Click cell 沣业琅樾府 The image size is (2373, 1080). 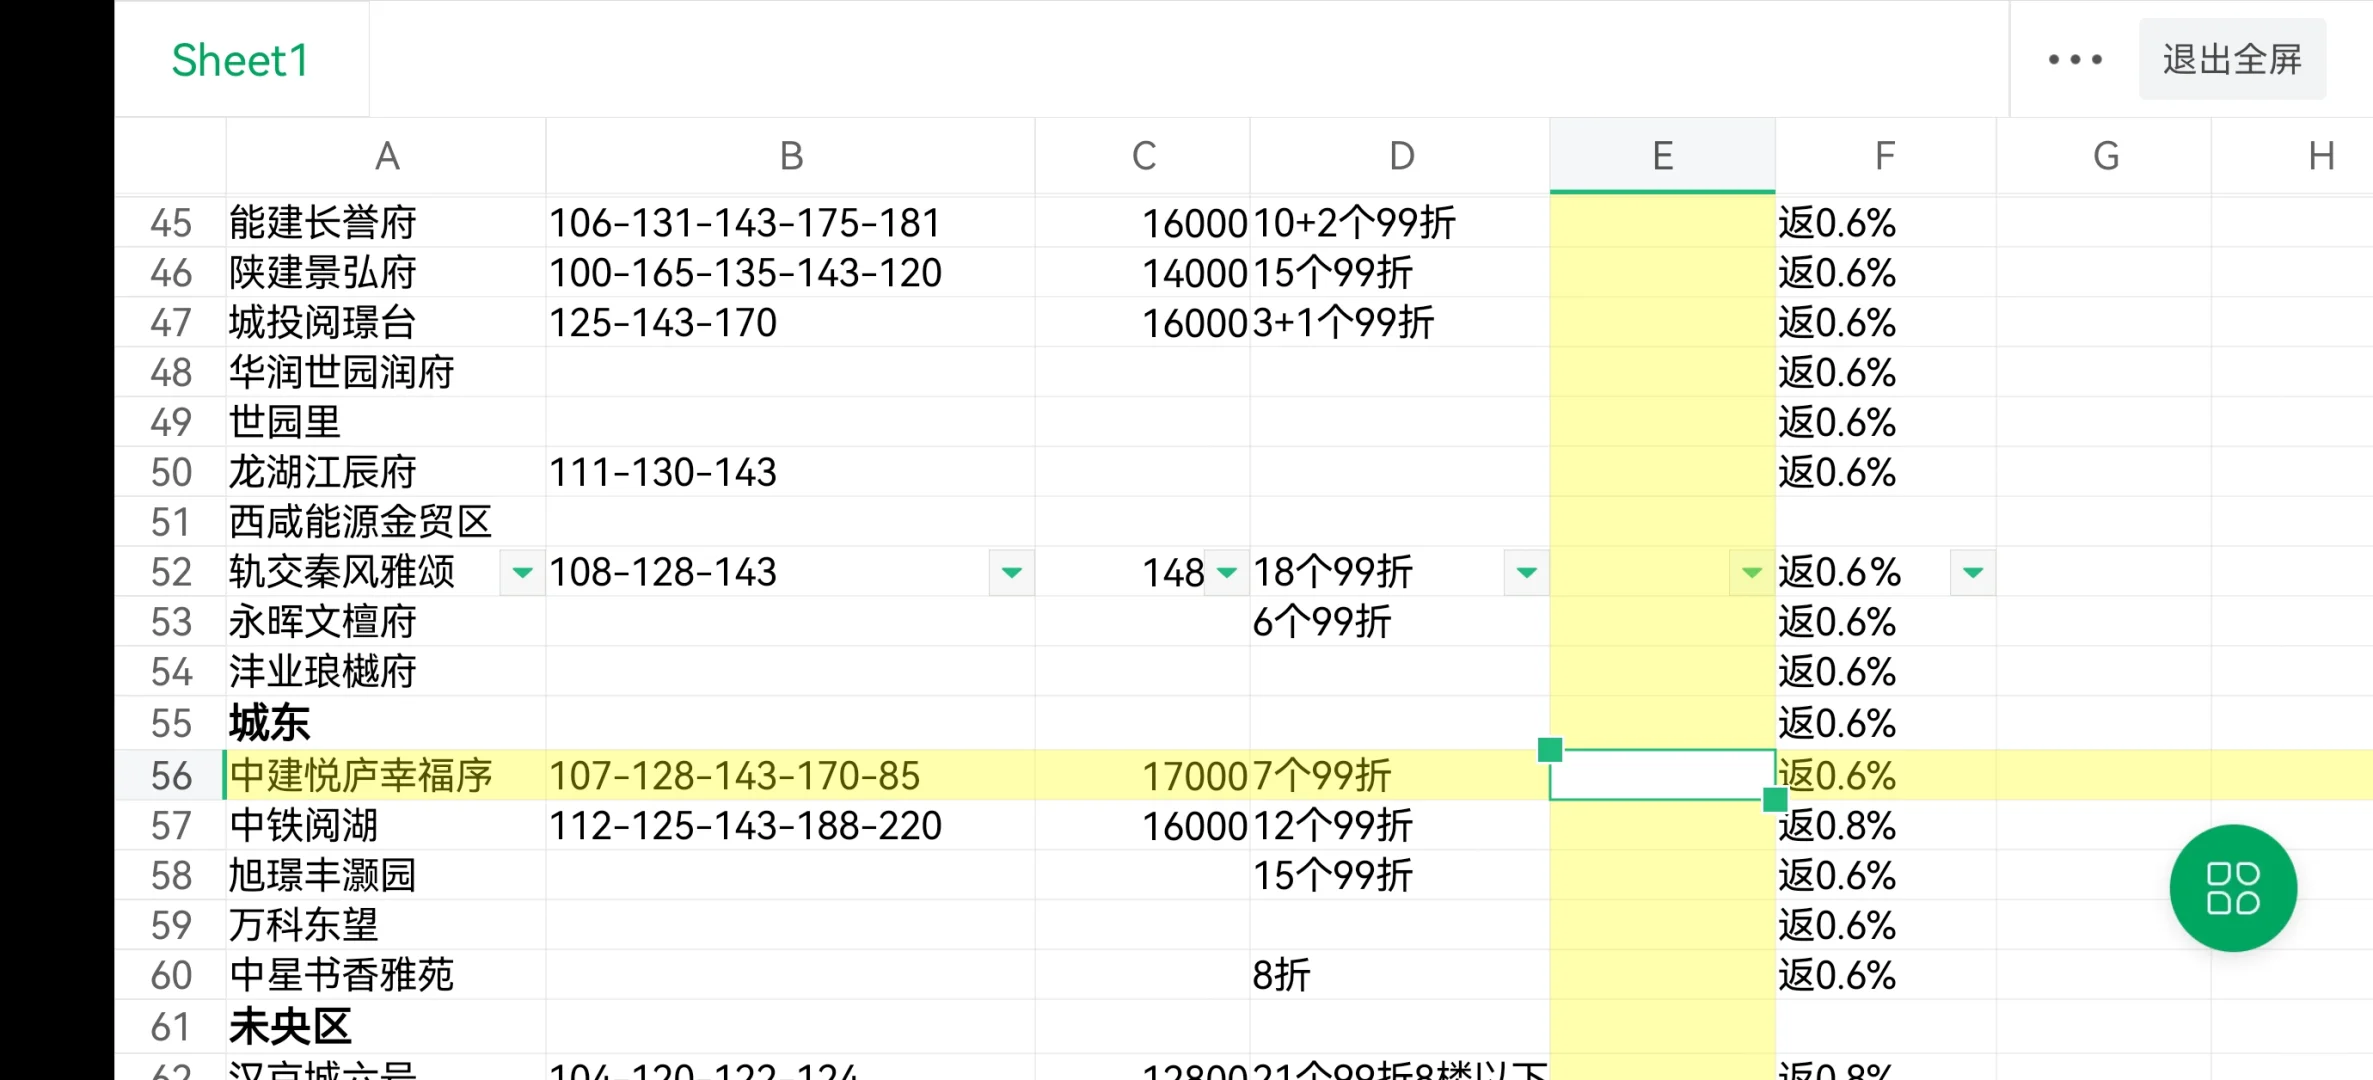[x=386, y=672]
